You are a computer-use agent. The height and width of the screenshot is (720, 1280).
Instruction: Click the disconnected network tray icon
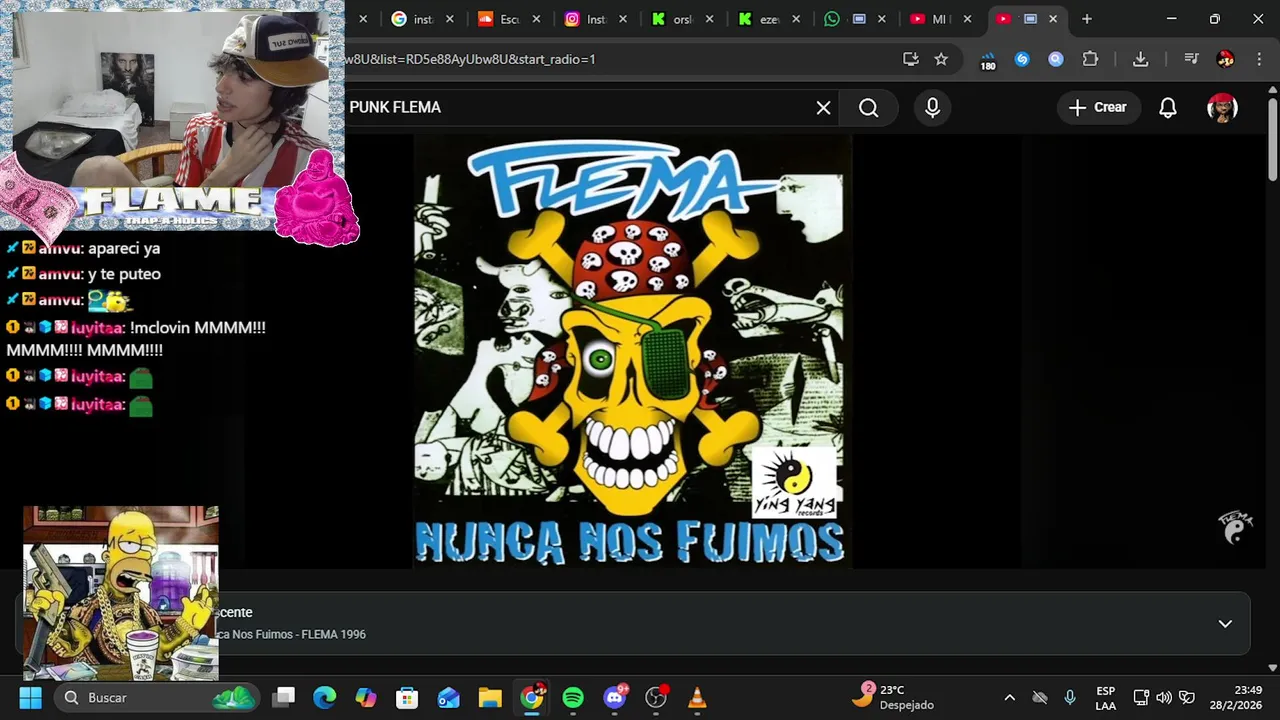point(1040,698)
